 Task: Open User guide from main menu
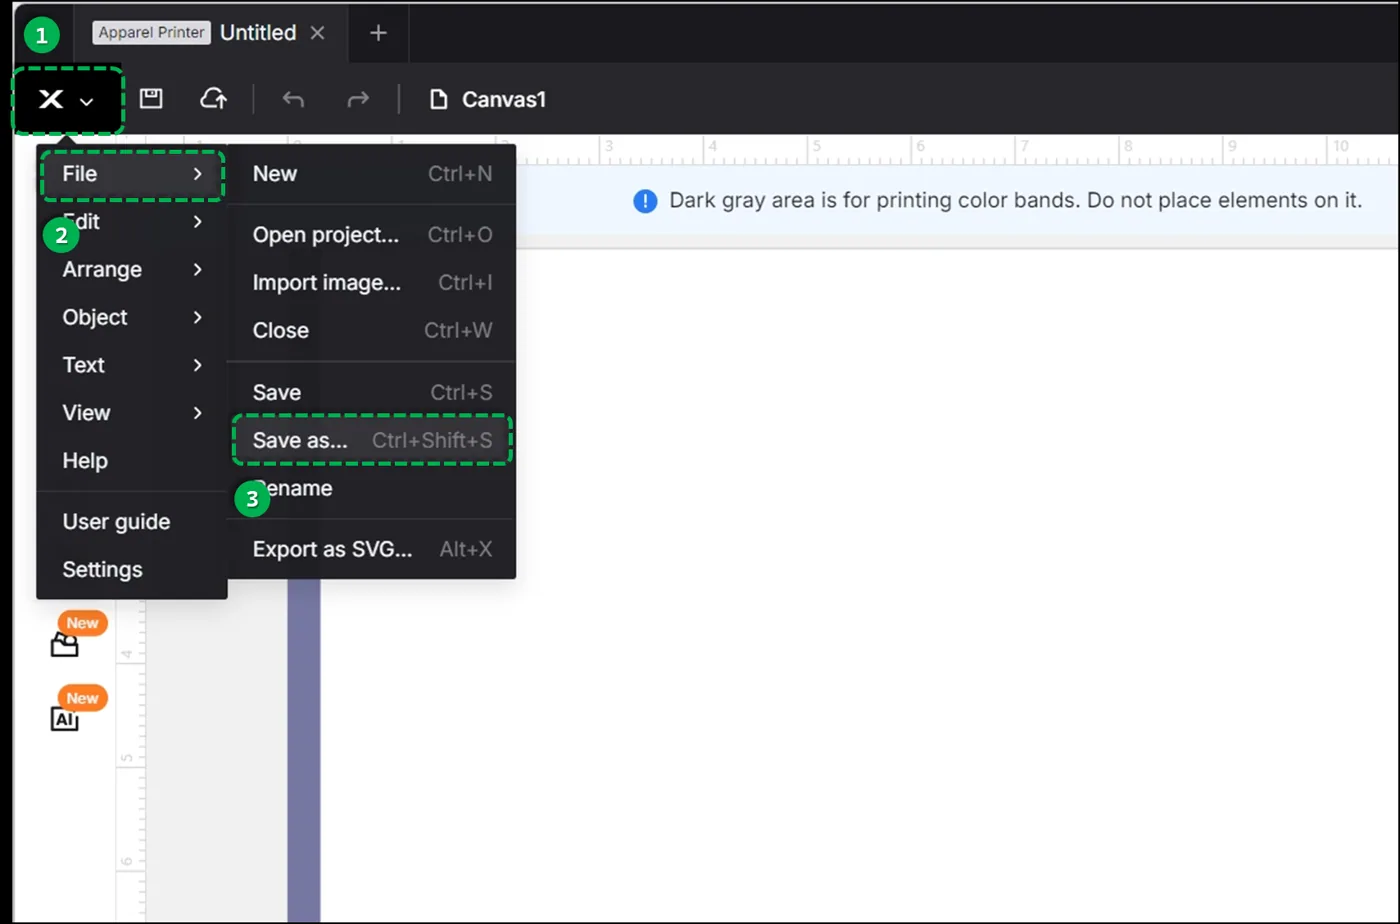coord(132,522)
